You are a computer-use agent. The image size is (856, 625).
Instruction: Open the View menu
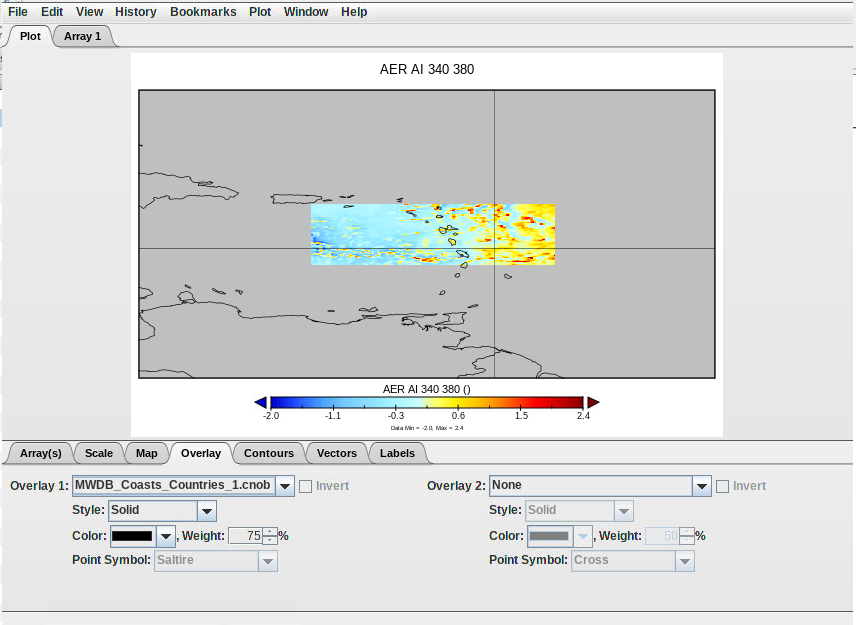tap(90, 11)
